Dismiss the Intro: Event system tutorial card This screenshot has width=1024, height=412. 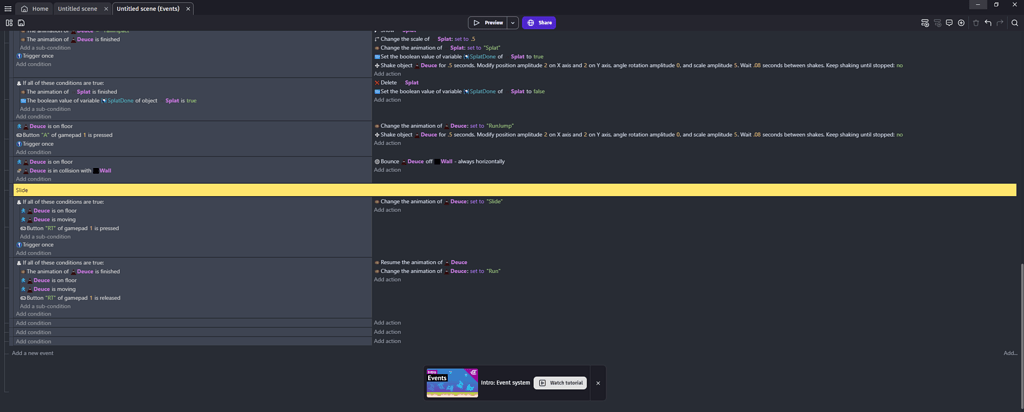pos(598,383)
